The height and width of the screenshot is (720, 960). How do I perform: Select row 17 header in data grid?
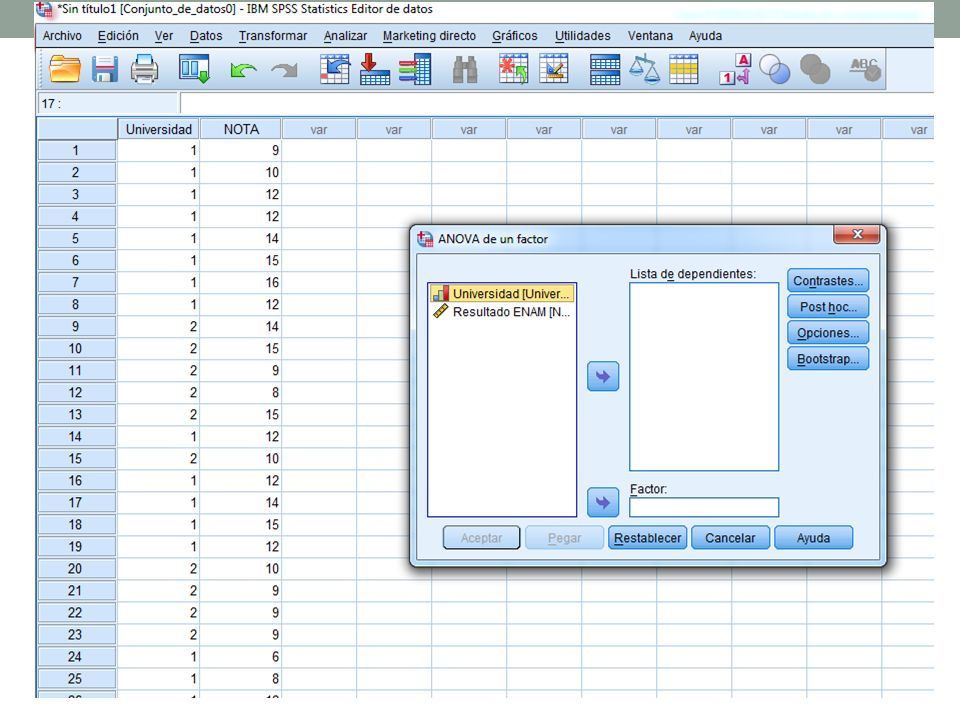pyautogui.click(x=76, y=503)
